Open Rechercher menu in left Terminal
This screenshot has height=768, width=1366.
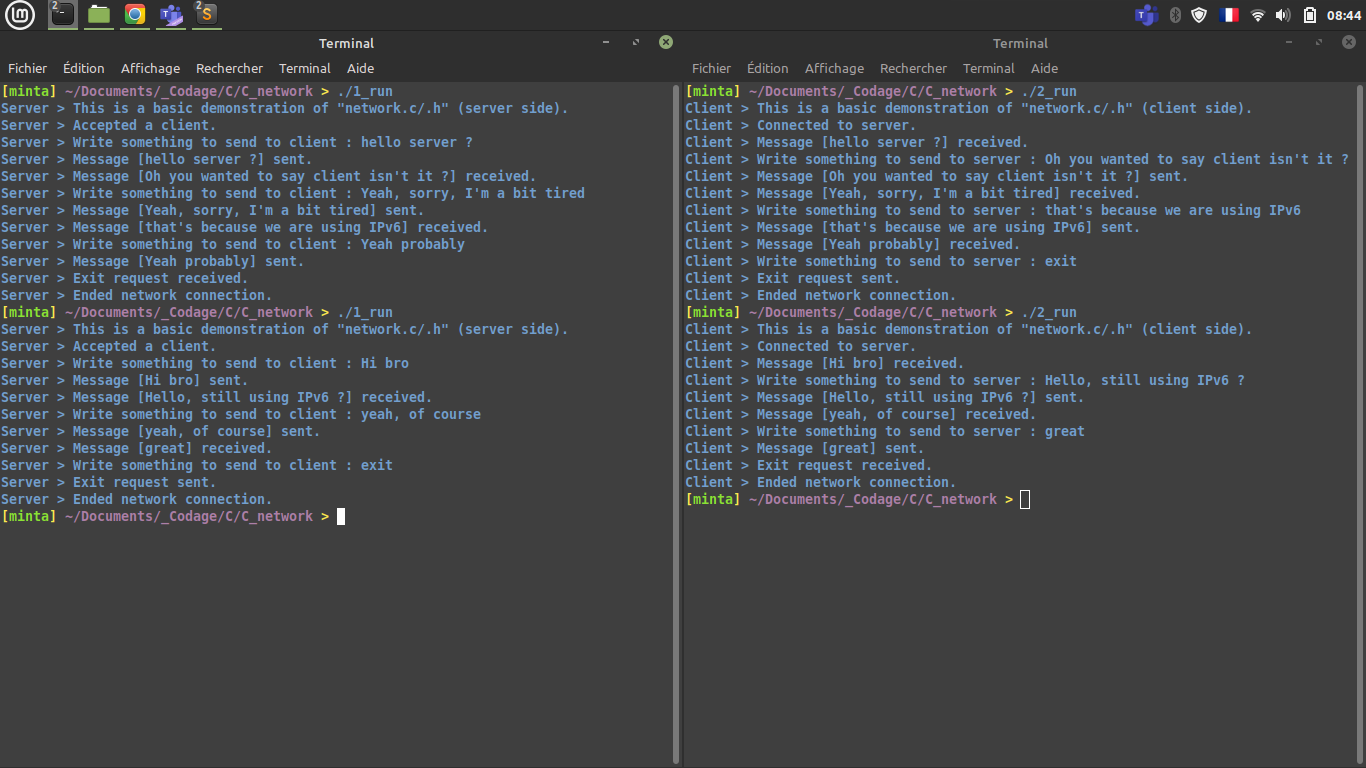click(229, 68)
